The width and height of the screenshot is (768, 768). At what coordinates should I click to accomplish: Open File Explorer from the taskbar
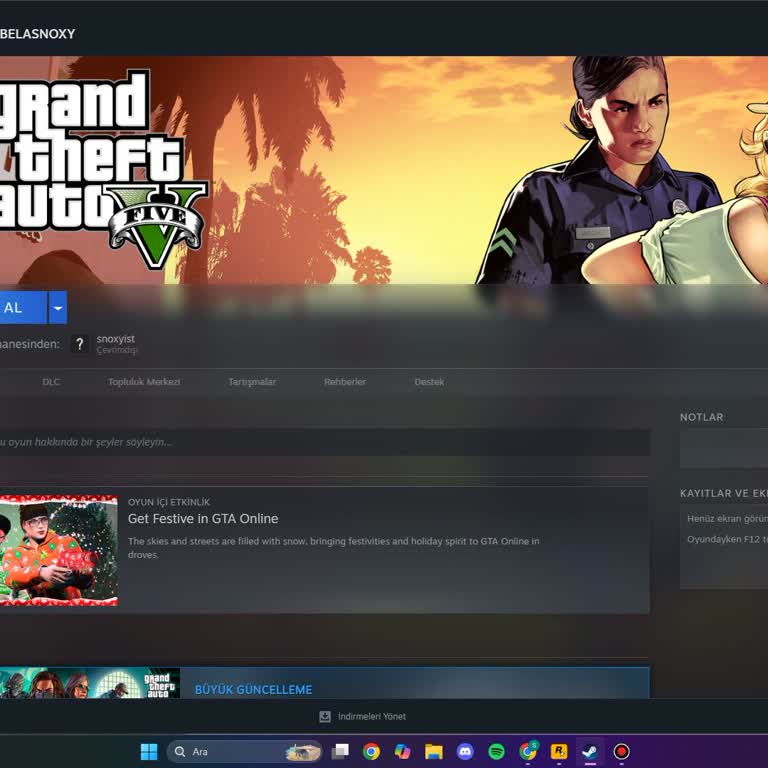point(434,751)
